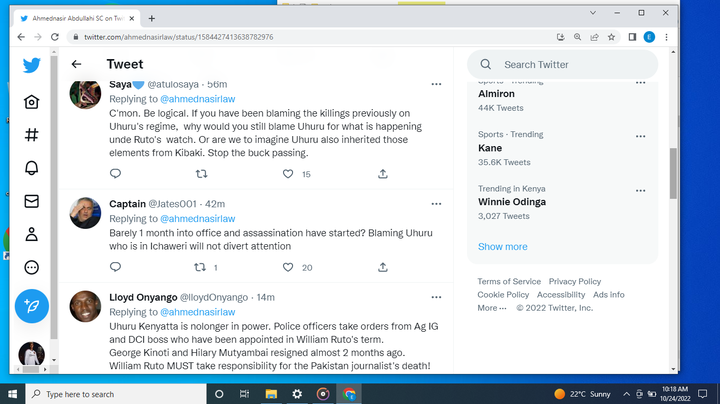Click the Twitter bird logo
The height and width of the screenshot is (404, 720).
31,65
